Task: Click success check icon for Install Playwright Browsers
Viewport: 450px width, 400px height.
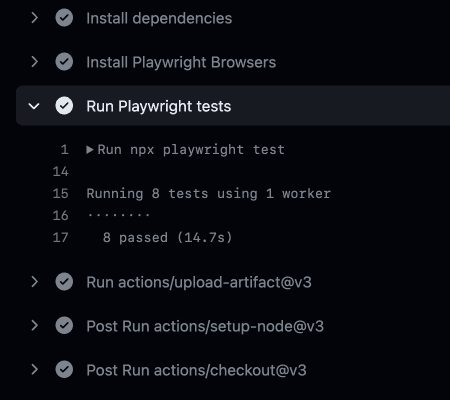Action: point(64,62)
